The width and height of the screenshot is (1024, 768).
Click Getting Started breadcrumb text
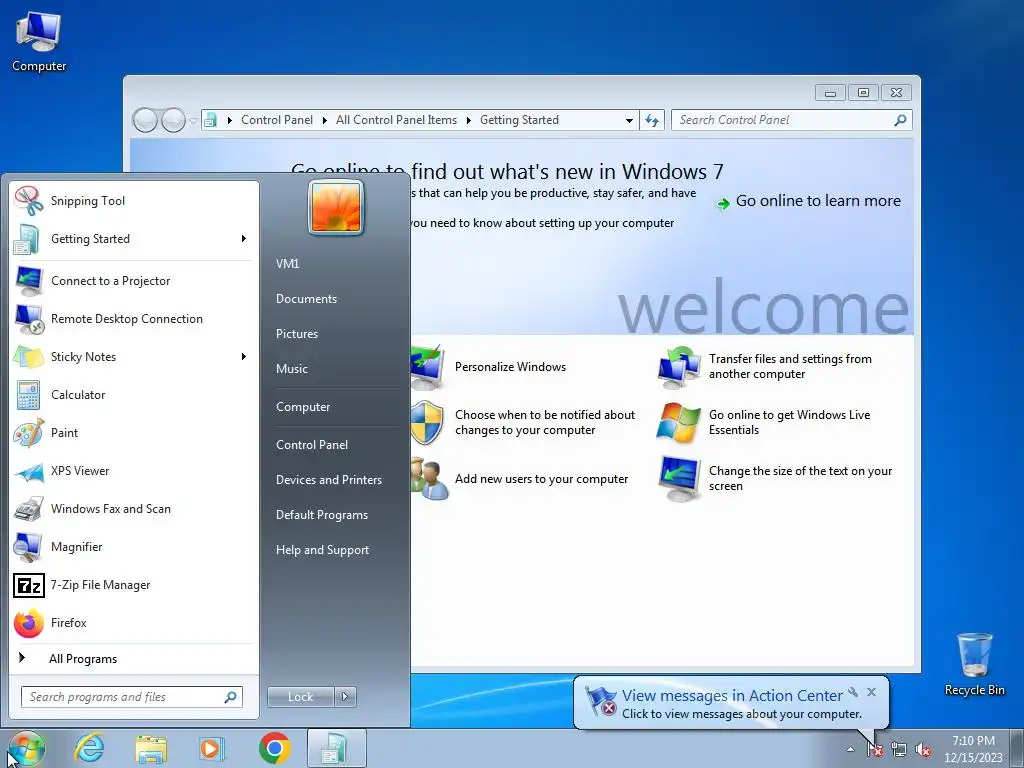click(519, 120)
